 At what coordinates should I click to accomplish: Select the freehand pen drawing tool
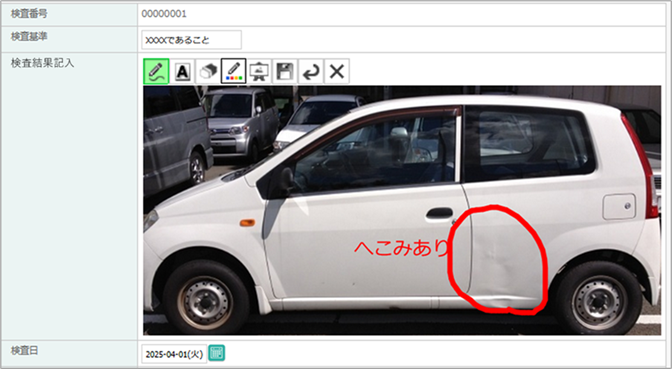click(x=156, y=71)
